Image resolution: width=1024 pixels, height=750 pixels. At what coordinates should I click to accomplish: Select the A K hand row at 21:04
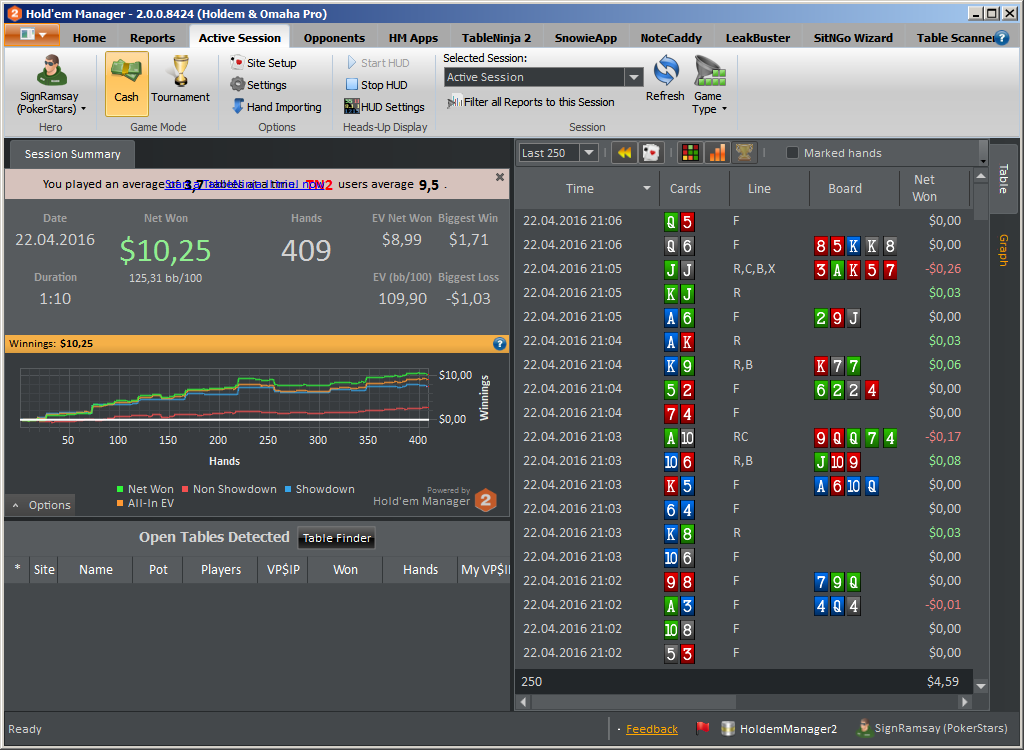[x=746, y=340]
